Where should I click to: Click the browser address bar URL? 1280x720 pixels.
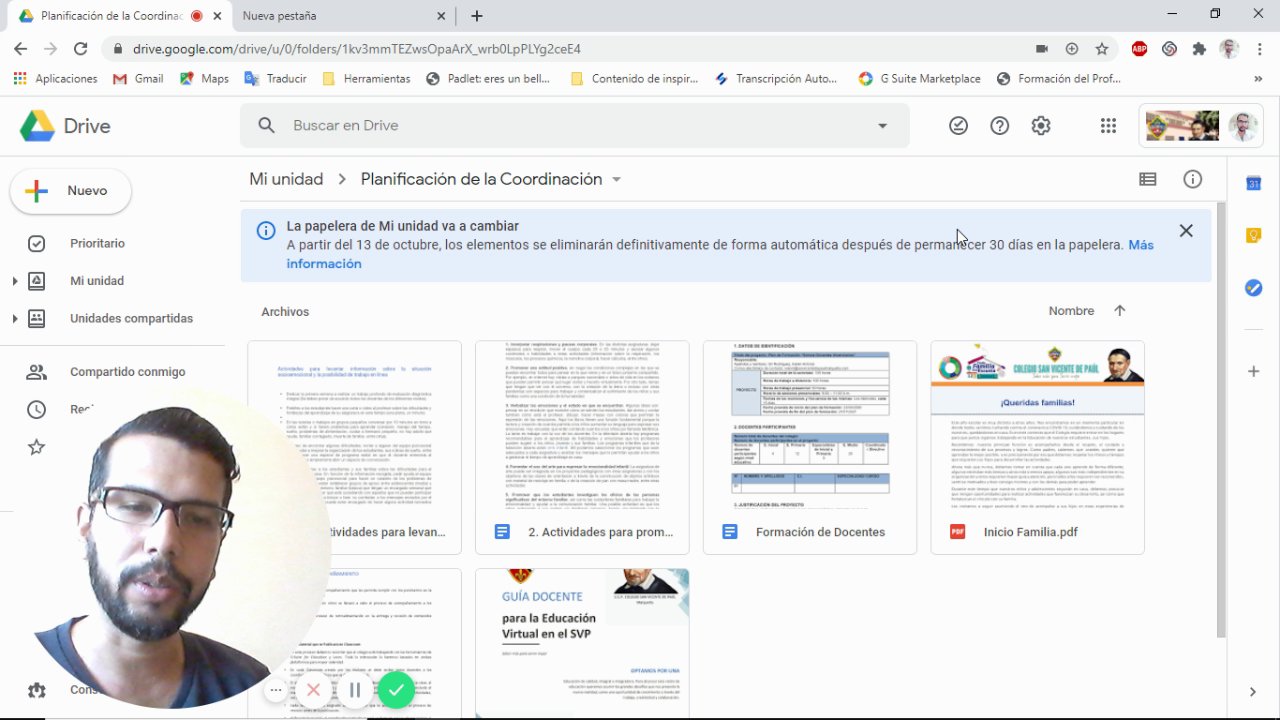point(357,48)
